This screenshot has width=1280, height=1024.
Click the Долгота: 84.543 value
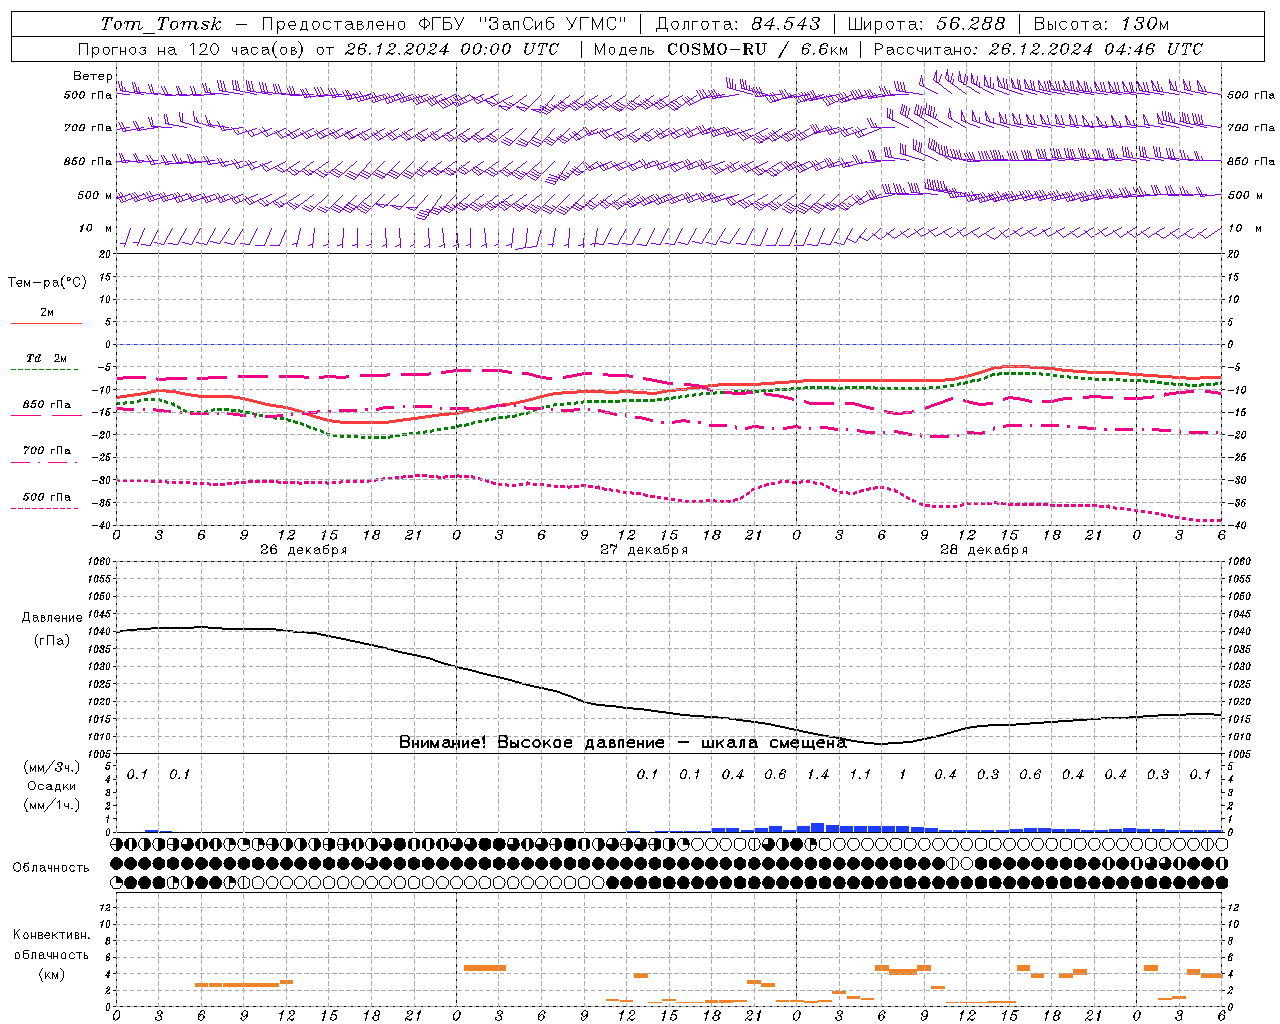(x=738, y=24)
